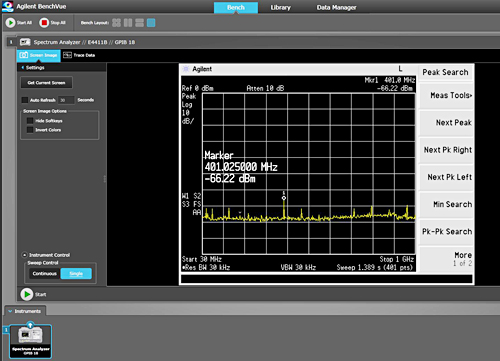Viewport: 500px width, 361px height.
Task: Click the Auto Refresh seconds input field
Action: tap(66, 100)
